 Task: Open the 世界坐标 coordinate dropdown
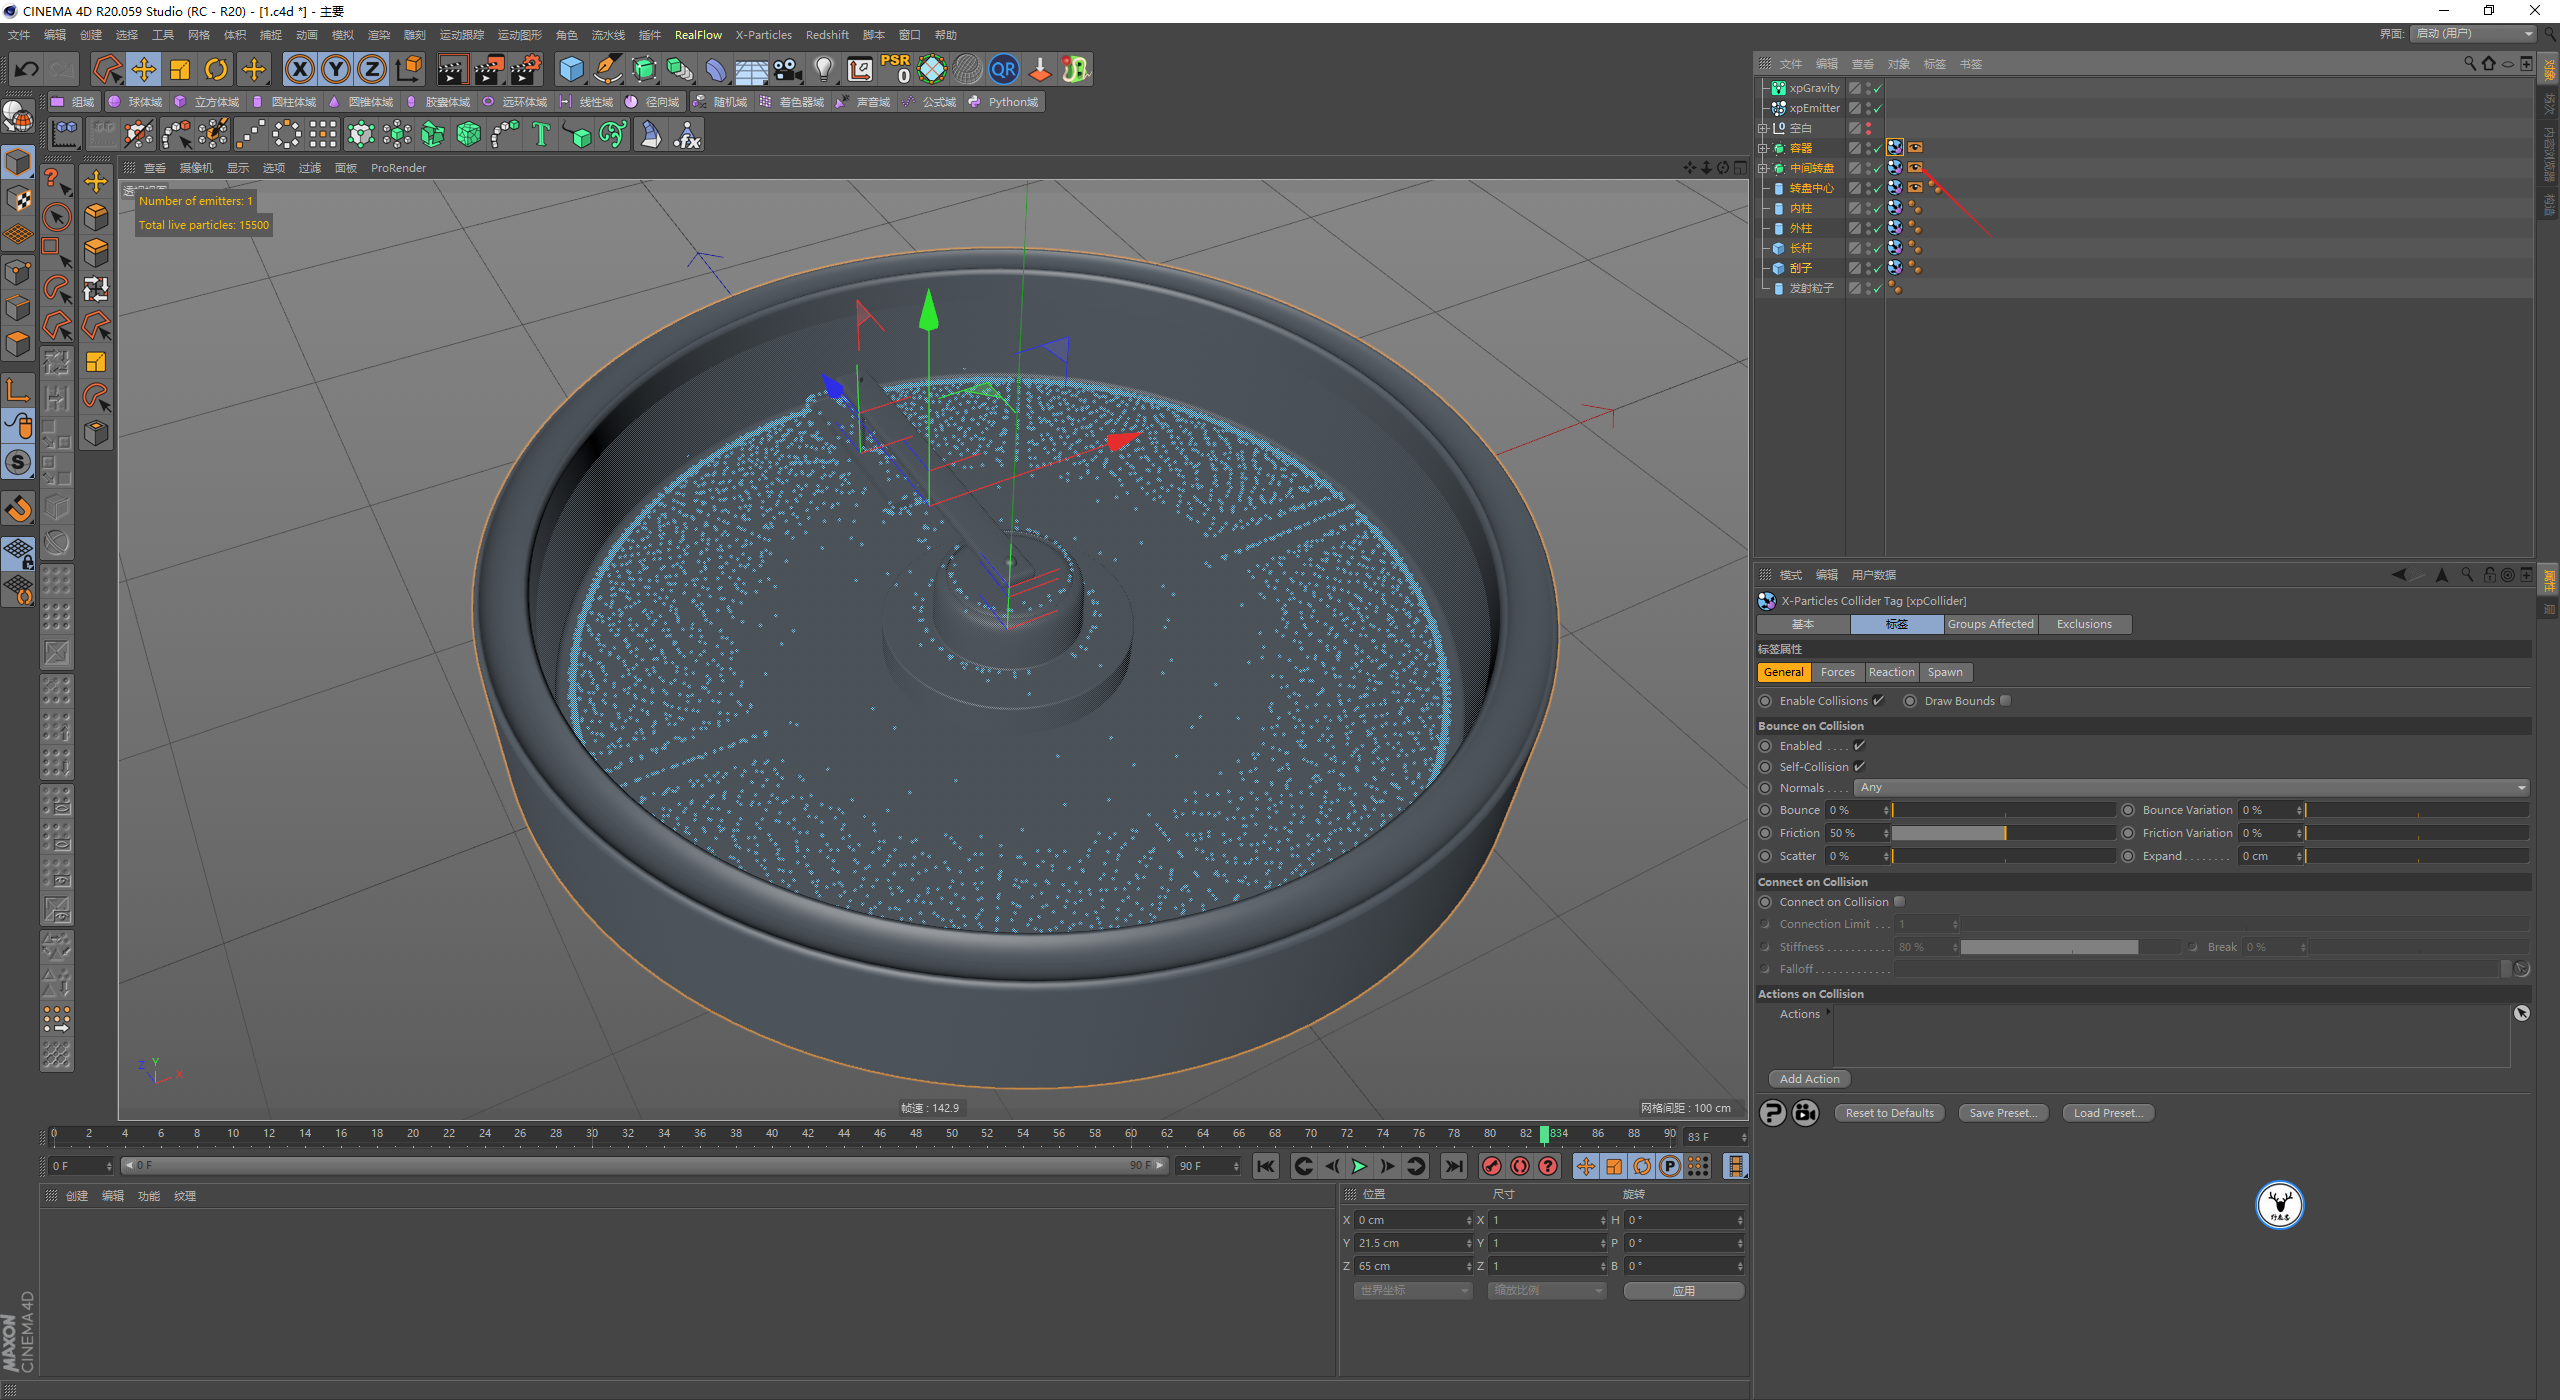(x=1412, y=1291)
